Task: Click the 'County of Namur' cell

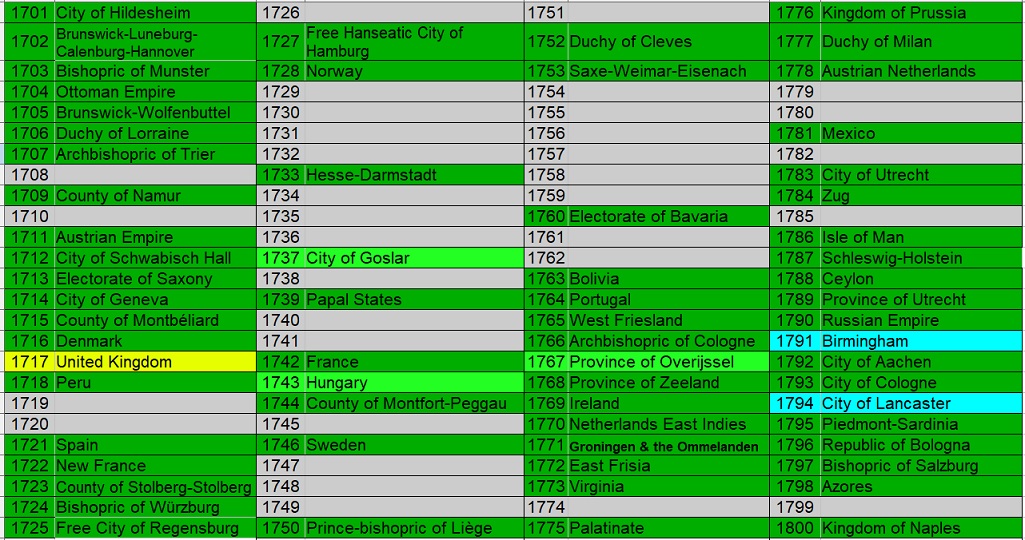Action: pyautogui.click(x=155, y=195)
